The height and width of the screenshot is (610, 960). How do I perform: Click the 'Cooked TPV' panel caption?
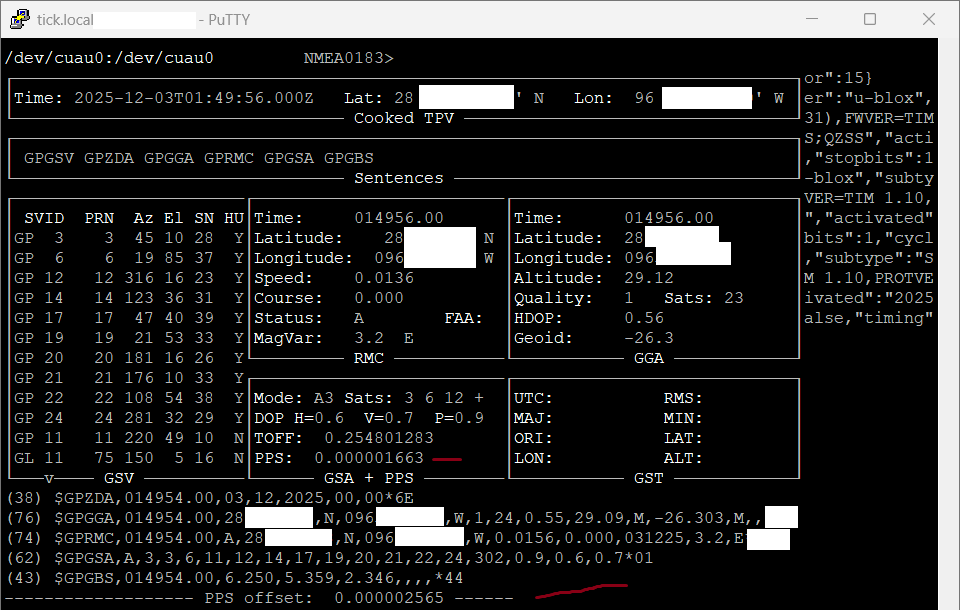pyautogui.click(x=403, y=118)
